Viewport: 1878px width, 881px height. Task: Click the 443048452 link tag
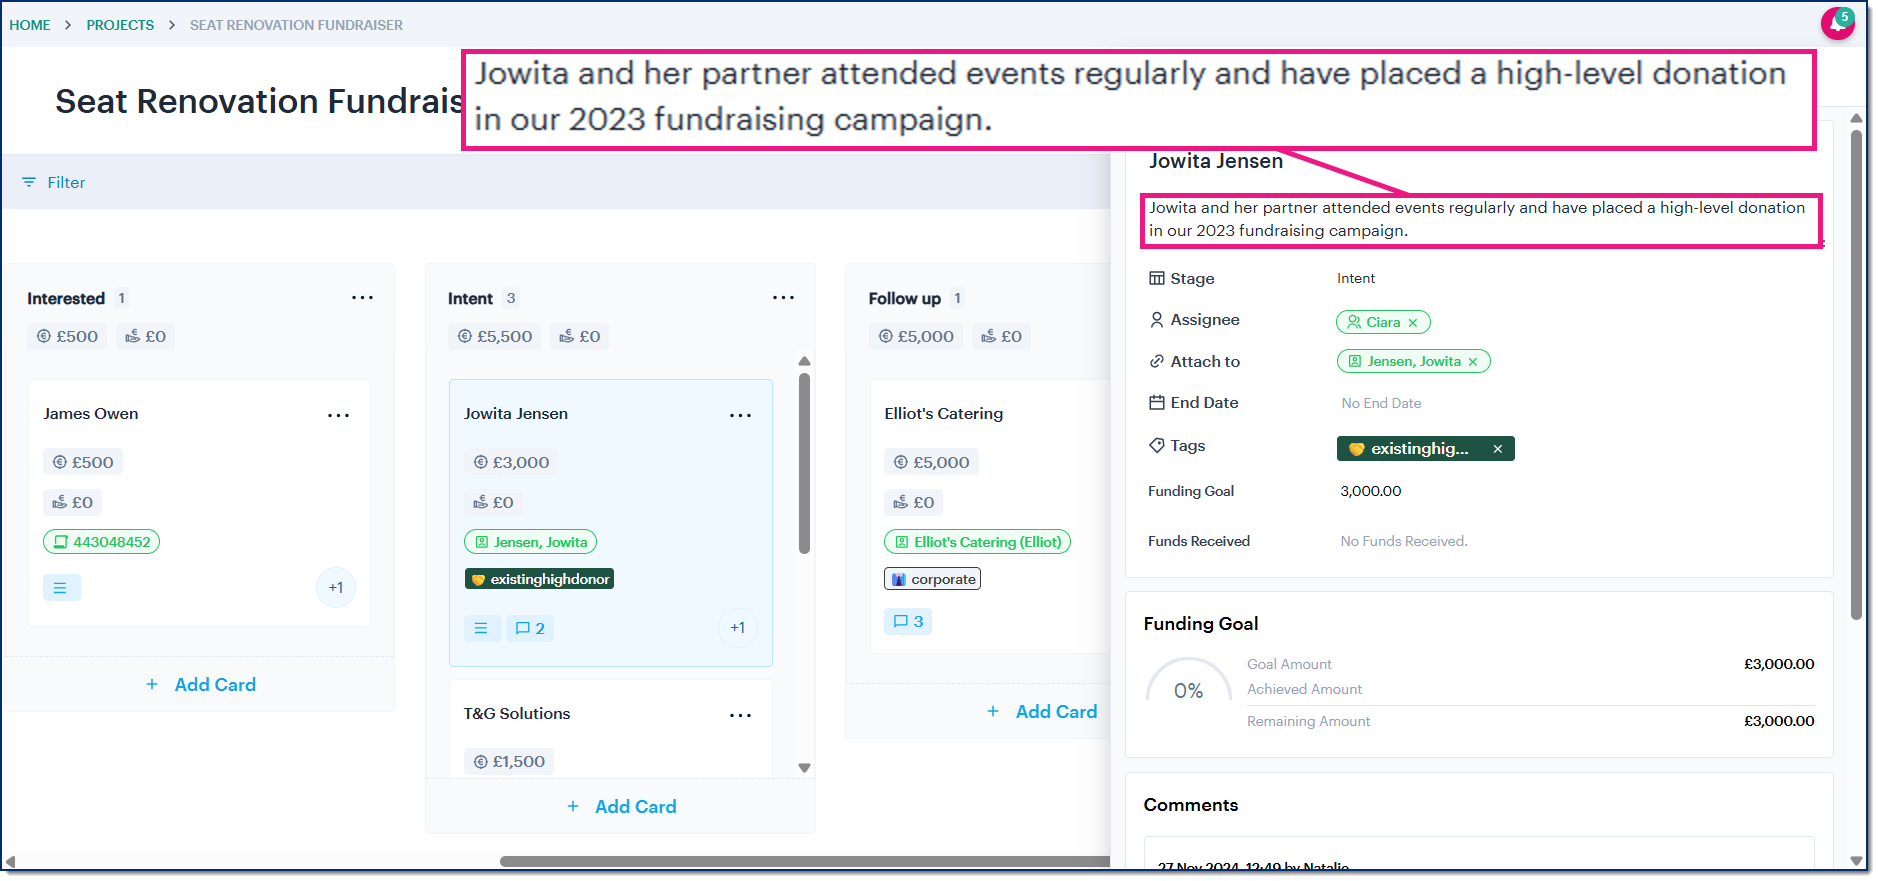pyautogui.click(x=102, y=542)
